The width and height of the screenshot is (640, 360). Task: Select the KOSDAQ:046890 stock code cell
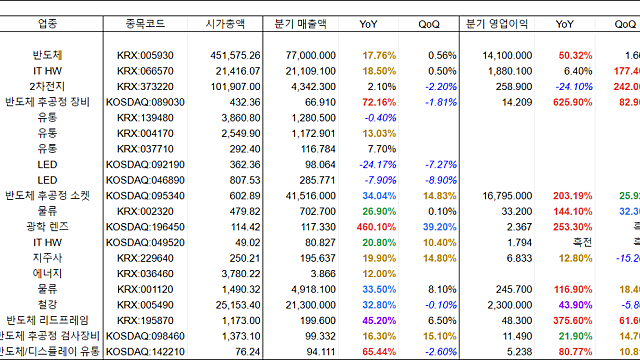pos(145,180)
